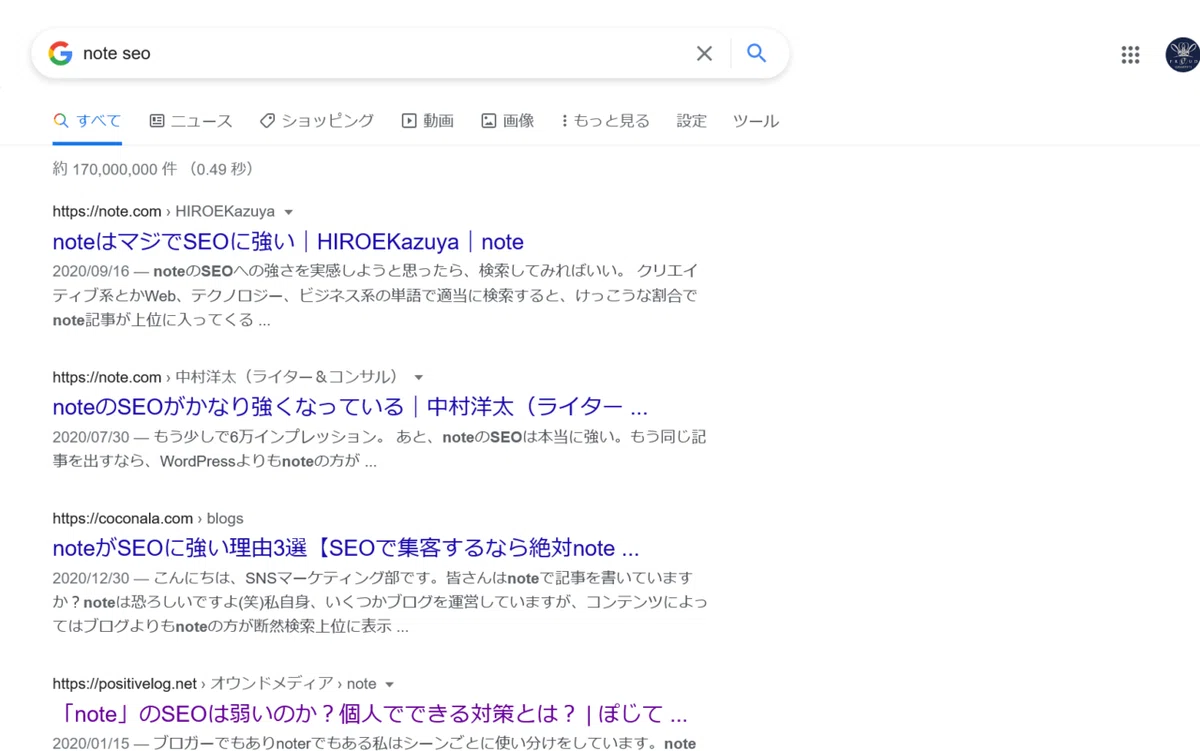The height and width of the screenshot is (751, 1200).
Task: Open result 'noteはマジでSEOに強い｜HIROEKazuya｜note'
Action: [x=288, y=242]
